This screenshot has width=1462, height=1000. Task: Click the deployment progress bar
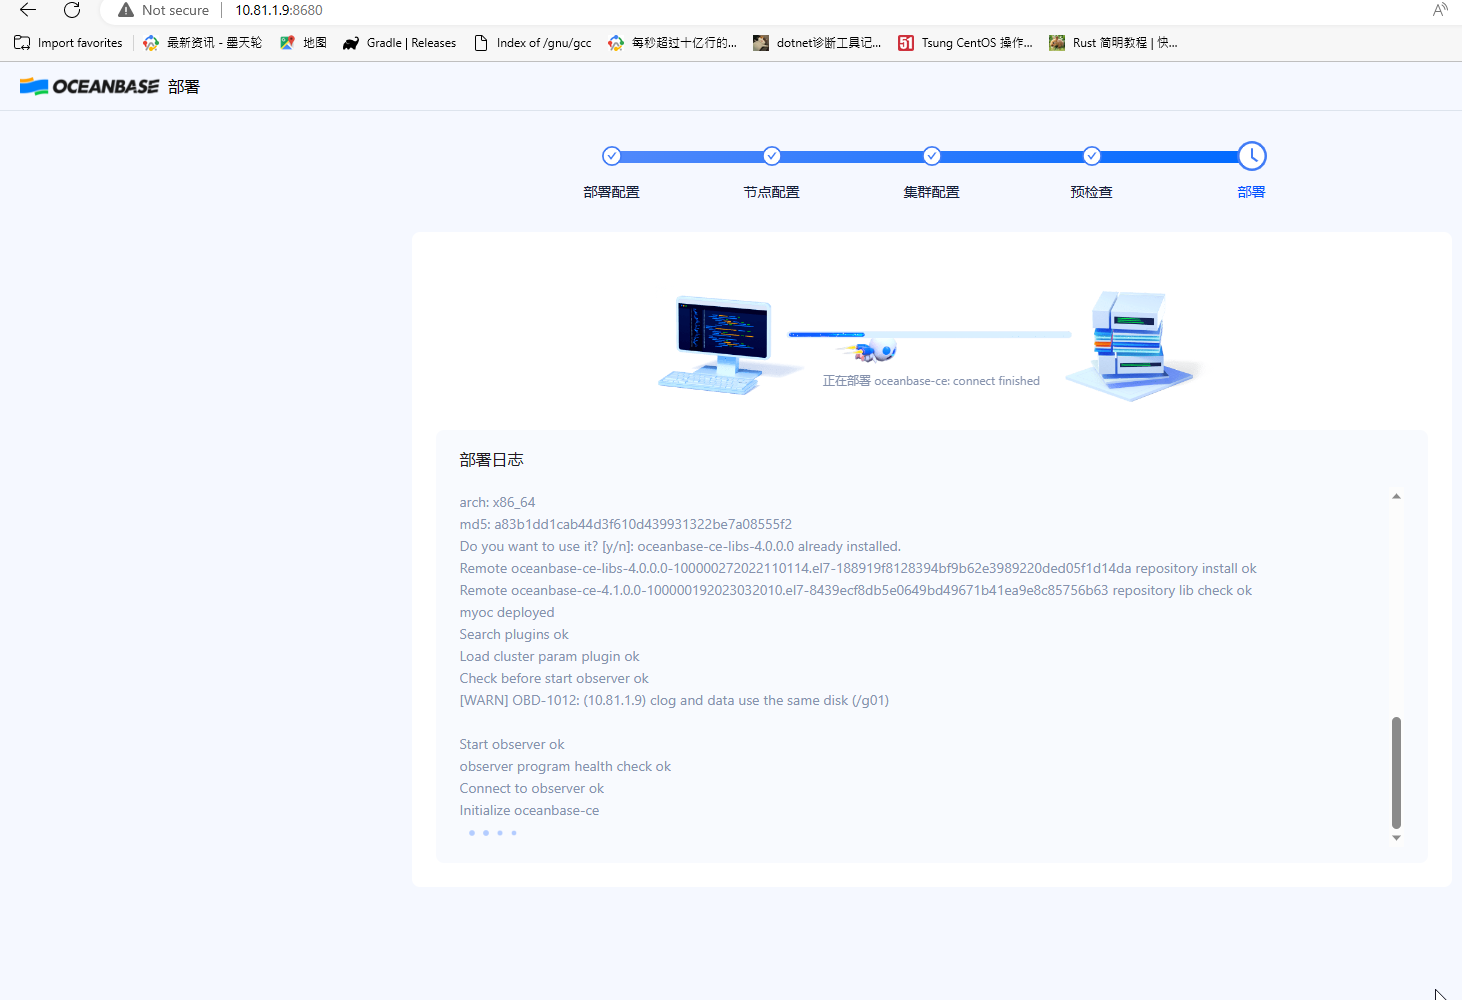pyautogui.click(x=930, y=334)
